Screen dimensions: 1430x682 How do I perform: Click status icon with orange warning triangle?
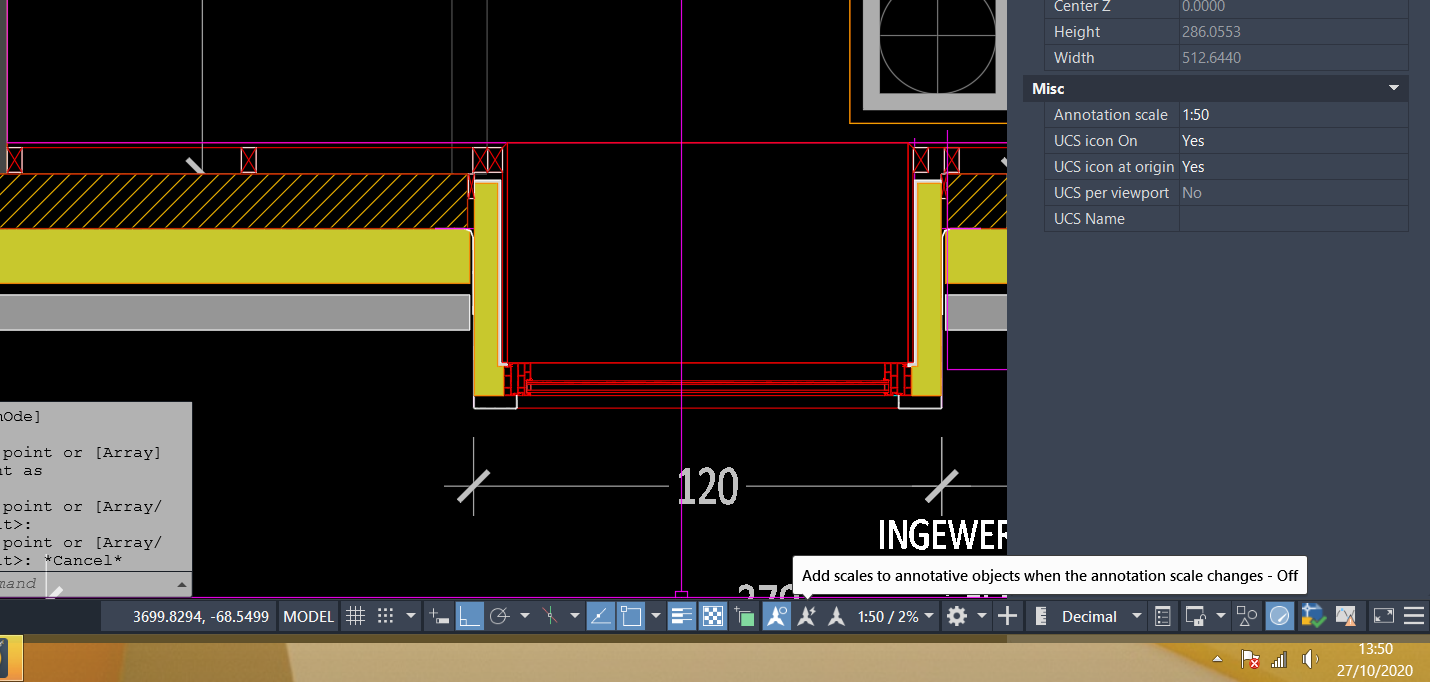point(1346,616)
